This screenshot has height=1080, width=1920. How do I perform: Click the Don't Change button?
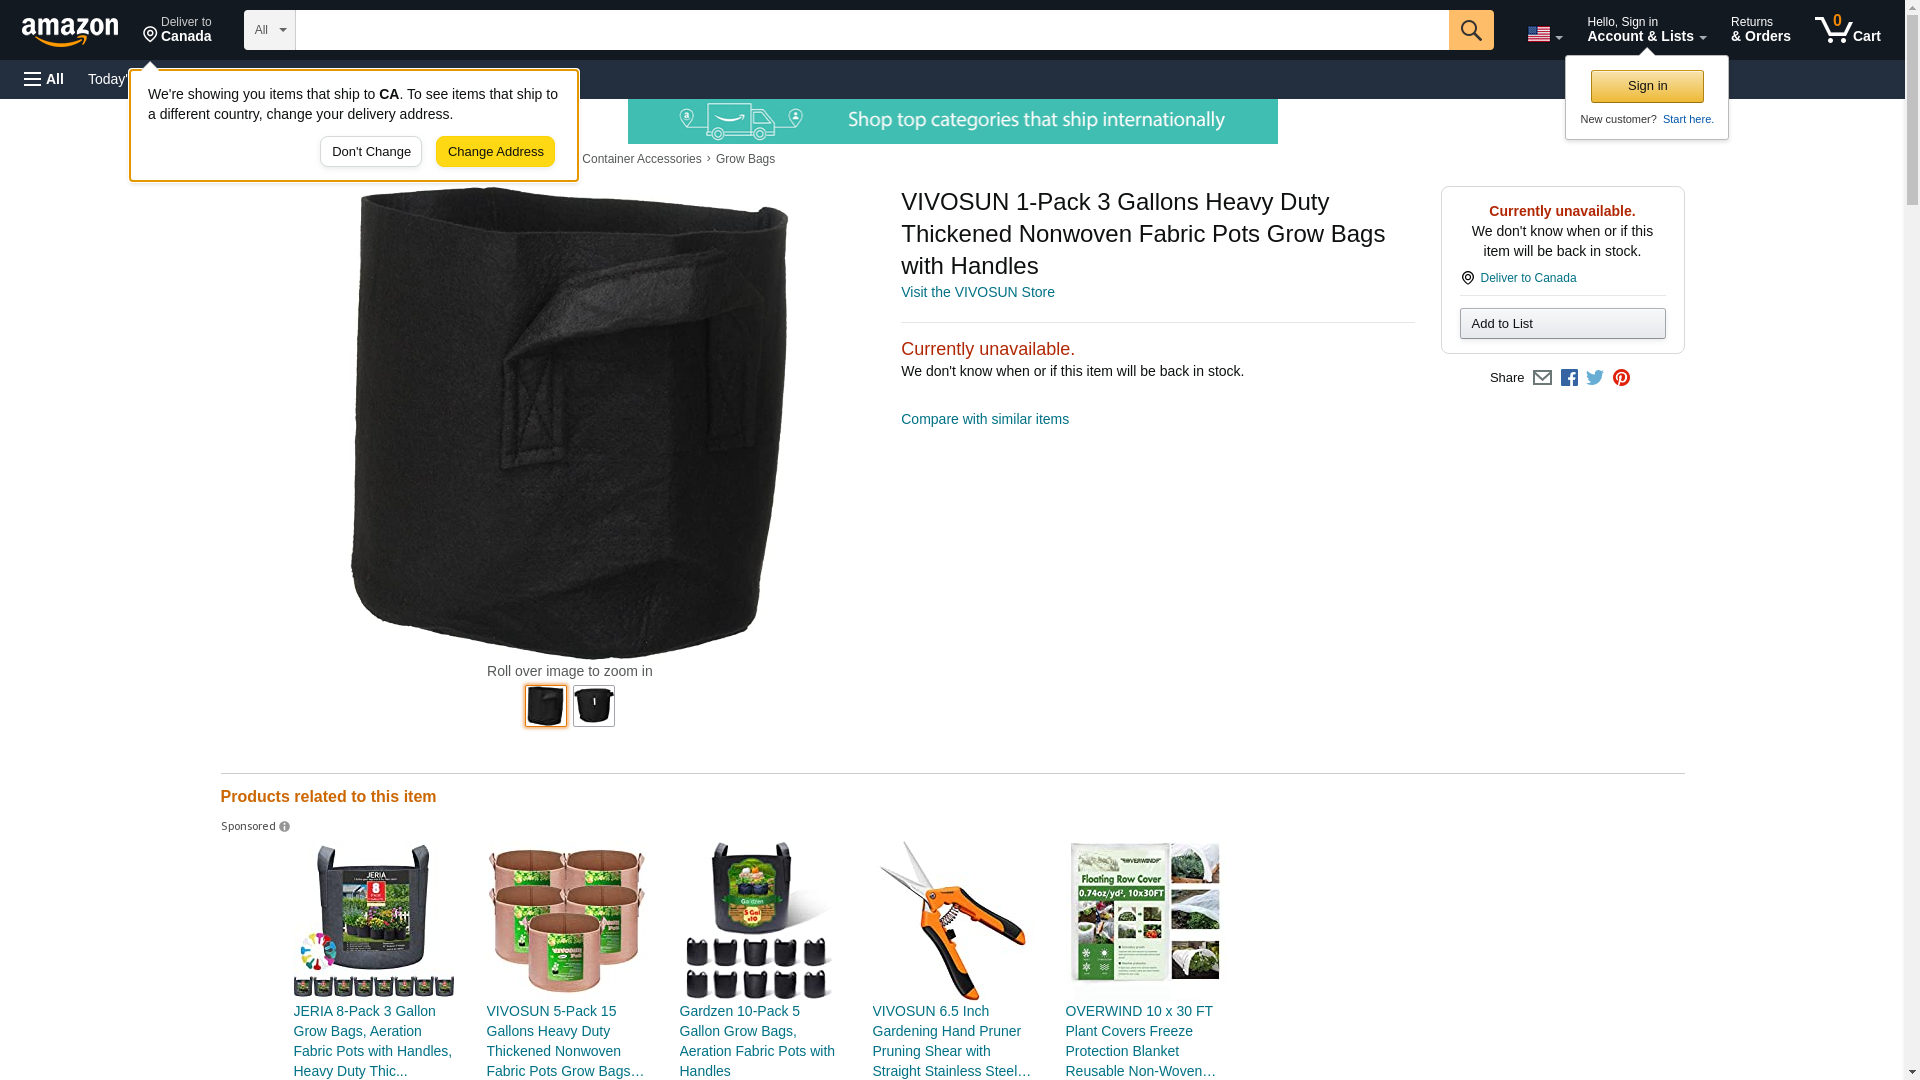point(371,152)
